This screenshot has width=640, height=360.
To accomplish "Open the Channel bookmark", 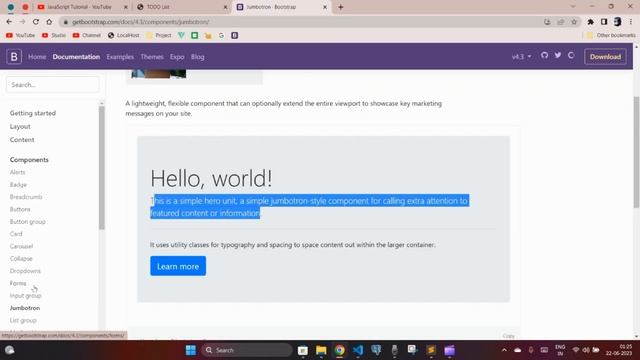I will tap(87, 36).
